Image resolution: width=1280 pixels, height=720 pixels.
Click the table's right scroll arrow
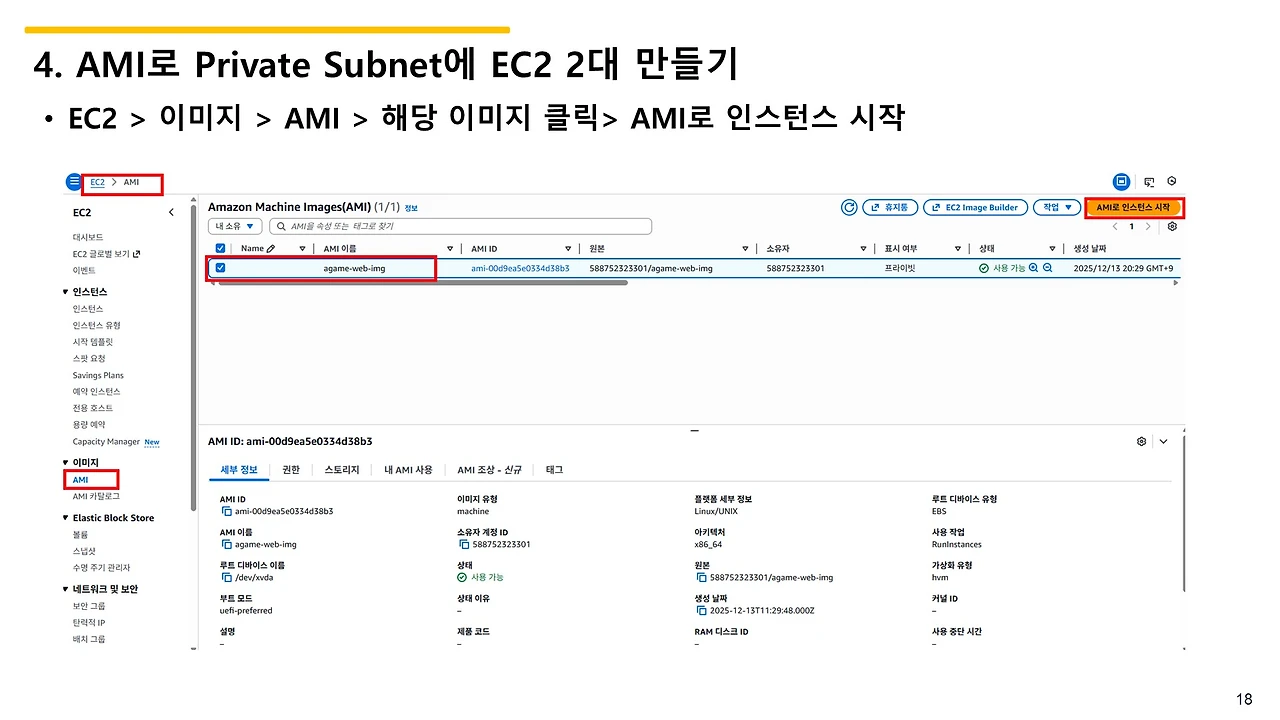[x=1175, y=283]
